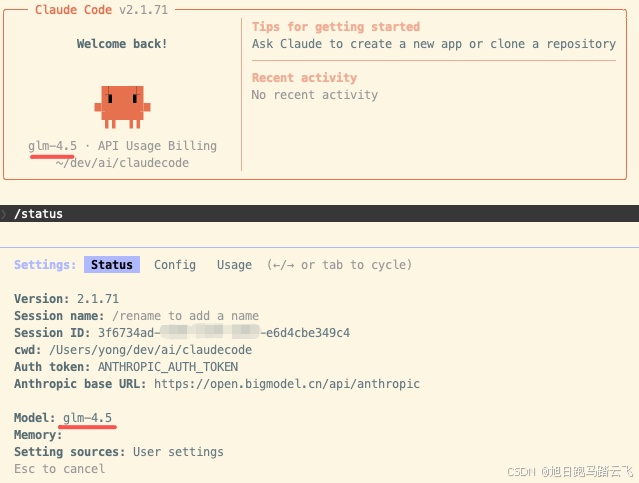Image resolution: width=639 pixels, height=483 pixels.
Task: Click the Anthropic base URL link
Action: (x=287, y=384)
